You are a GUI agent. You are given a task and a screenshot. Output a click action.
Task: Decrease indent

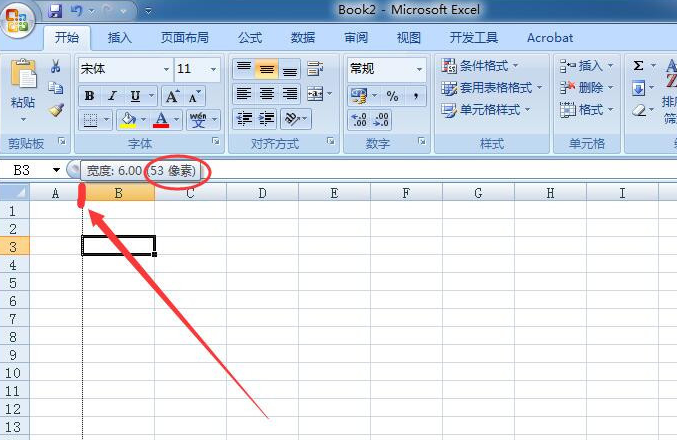pyautogui.click(x=244, y=118)
